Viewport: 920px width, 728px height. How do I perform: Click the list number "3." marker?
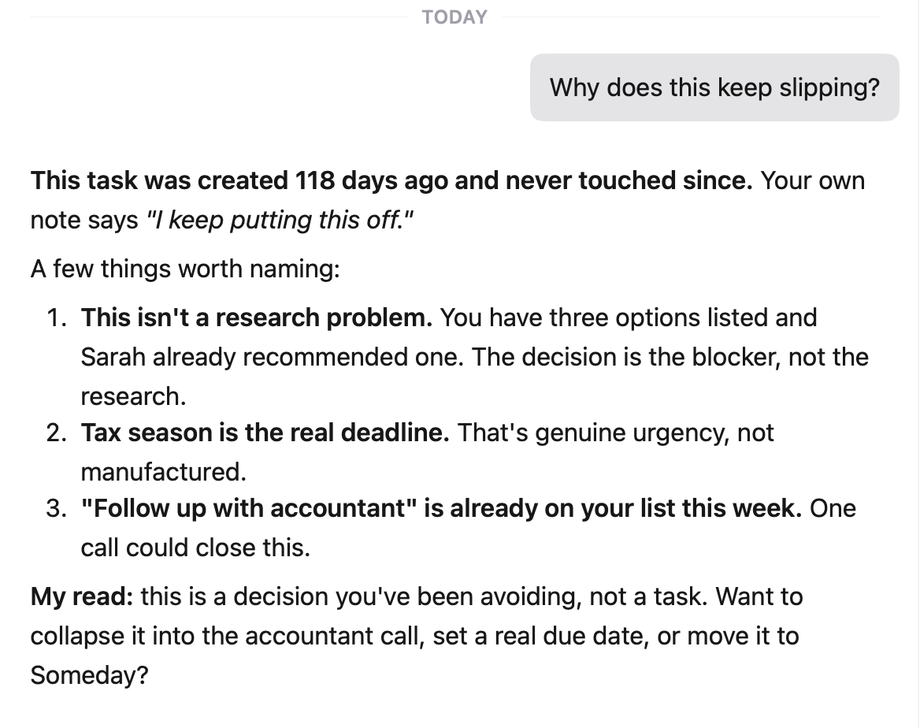point(57,508)
